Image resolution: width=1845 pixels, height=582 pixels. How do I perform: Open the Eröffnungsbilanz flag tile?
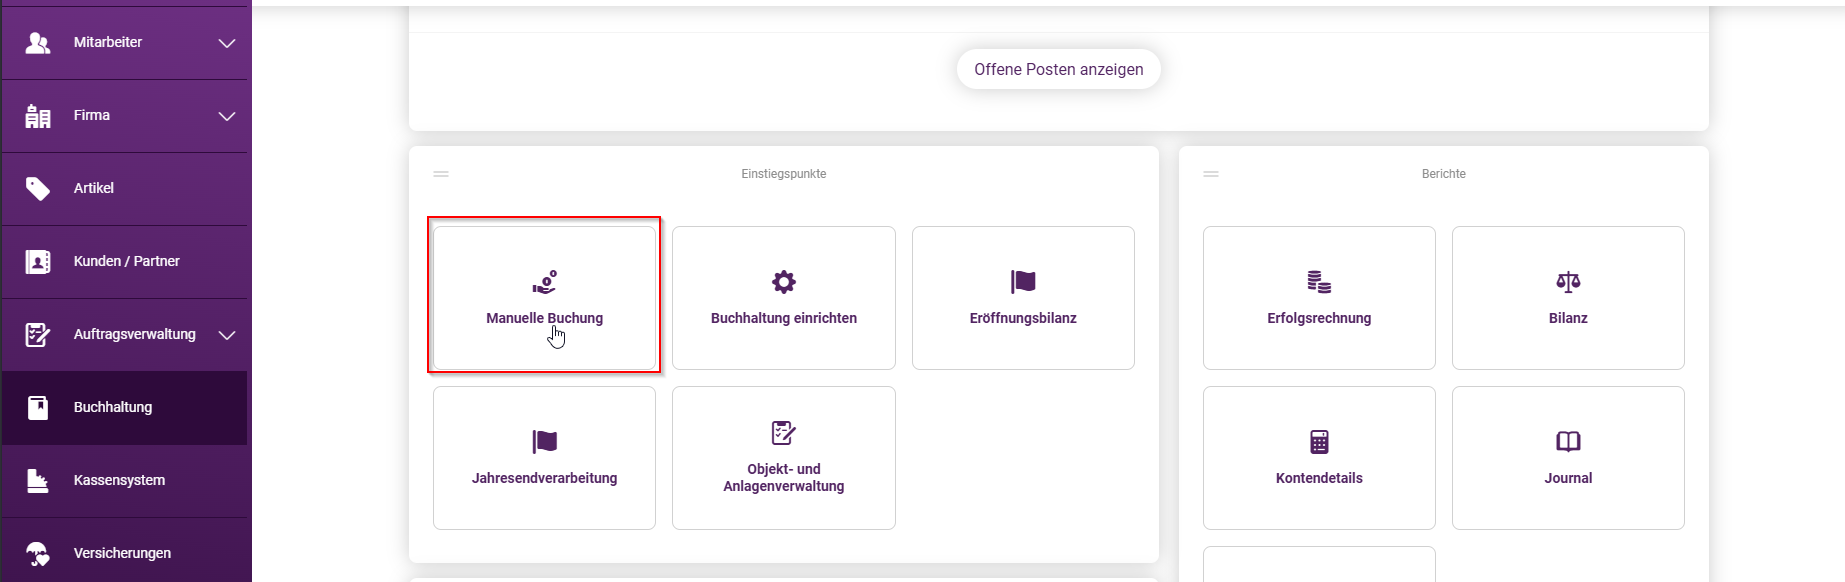click(x=1023, y=297)
